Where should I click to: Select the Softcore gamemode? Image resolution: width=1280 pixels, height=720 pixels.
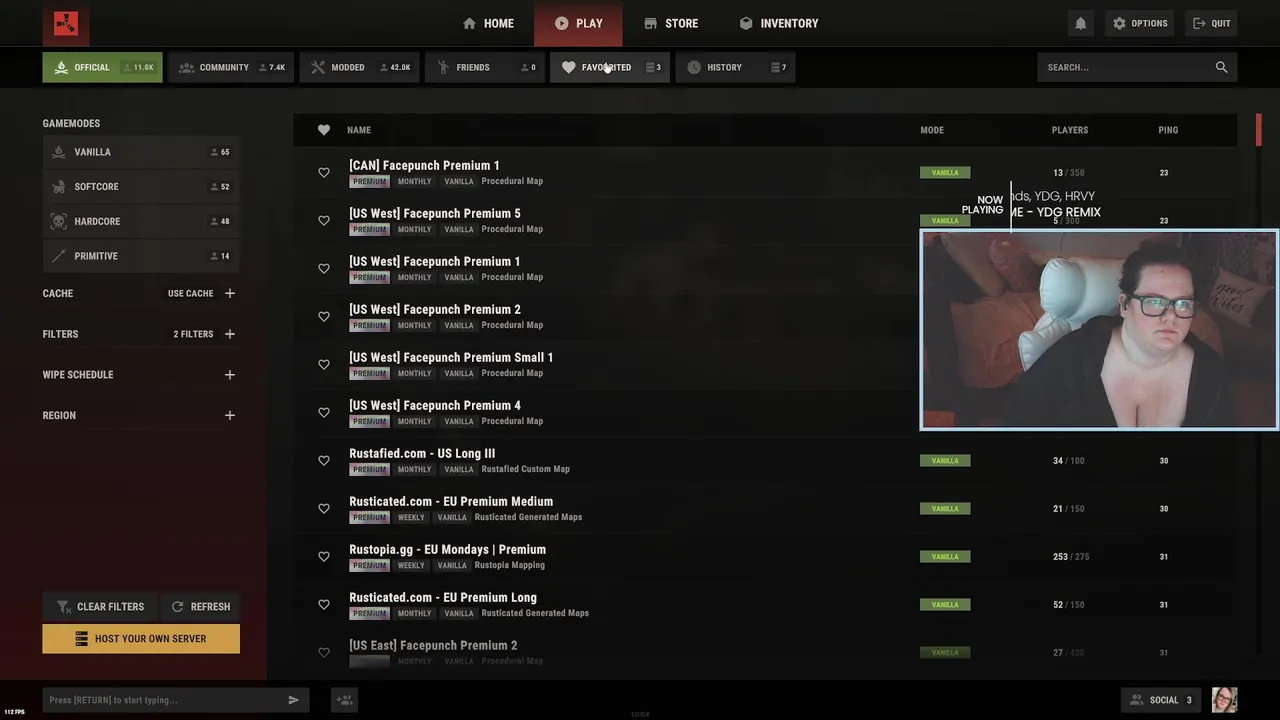tap(141, 187)
